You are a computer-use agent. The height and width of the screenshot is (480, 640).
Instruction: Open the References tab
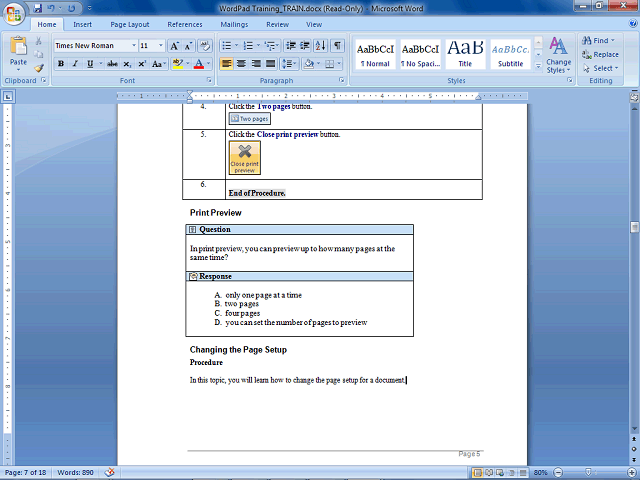(x=184, y=24)
